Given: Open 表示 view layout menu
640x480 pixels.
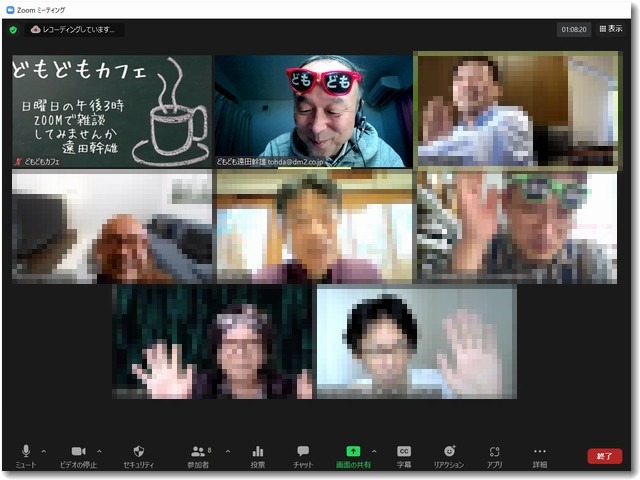Looking at the screenshot, I should point(611,29).
